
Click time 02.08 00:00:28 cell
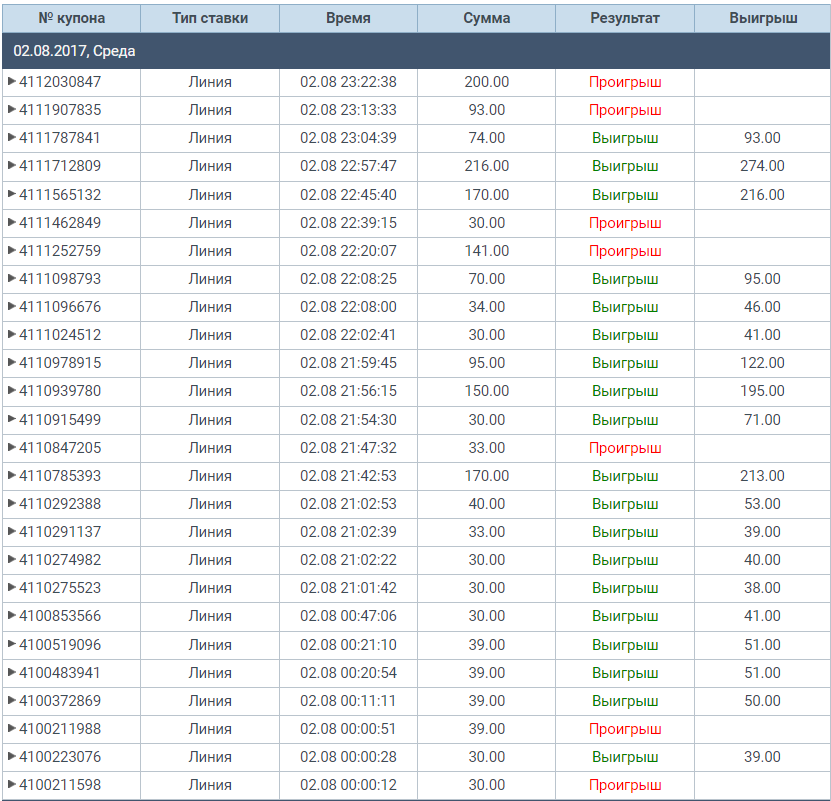click(x=348, y=758)
